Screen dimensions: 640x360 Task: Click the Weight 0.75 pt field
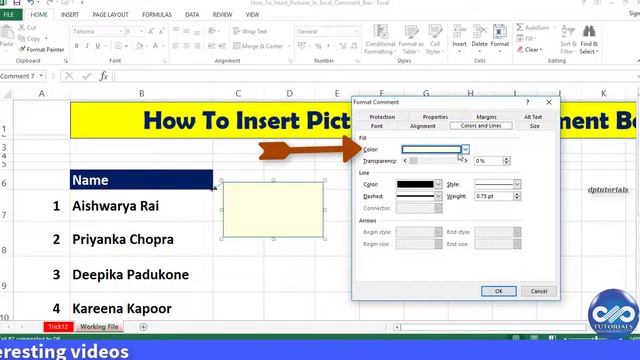493,196
